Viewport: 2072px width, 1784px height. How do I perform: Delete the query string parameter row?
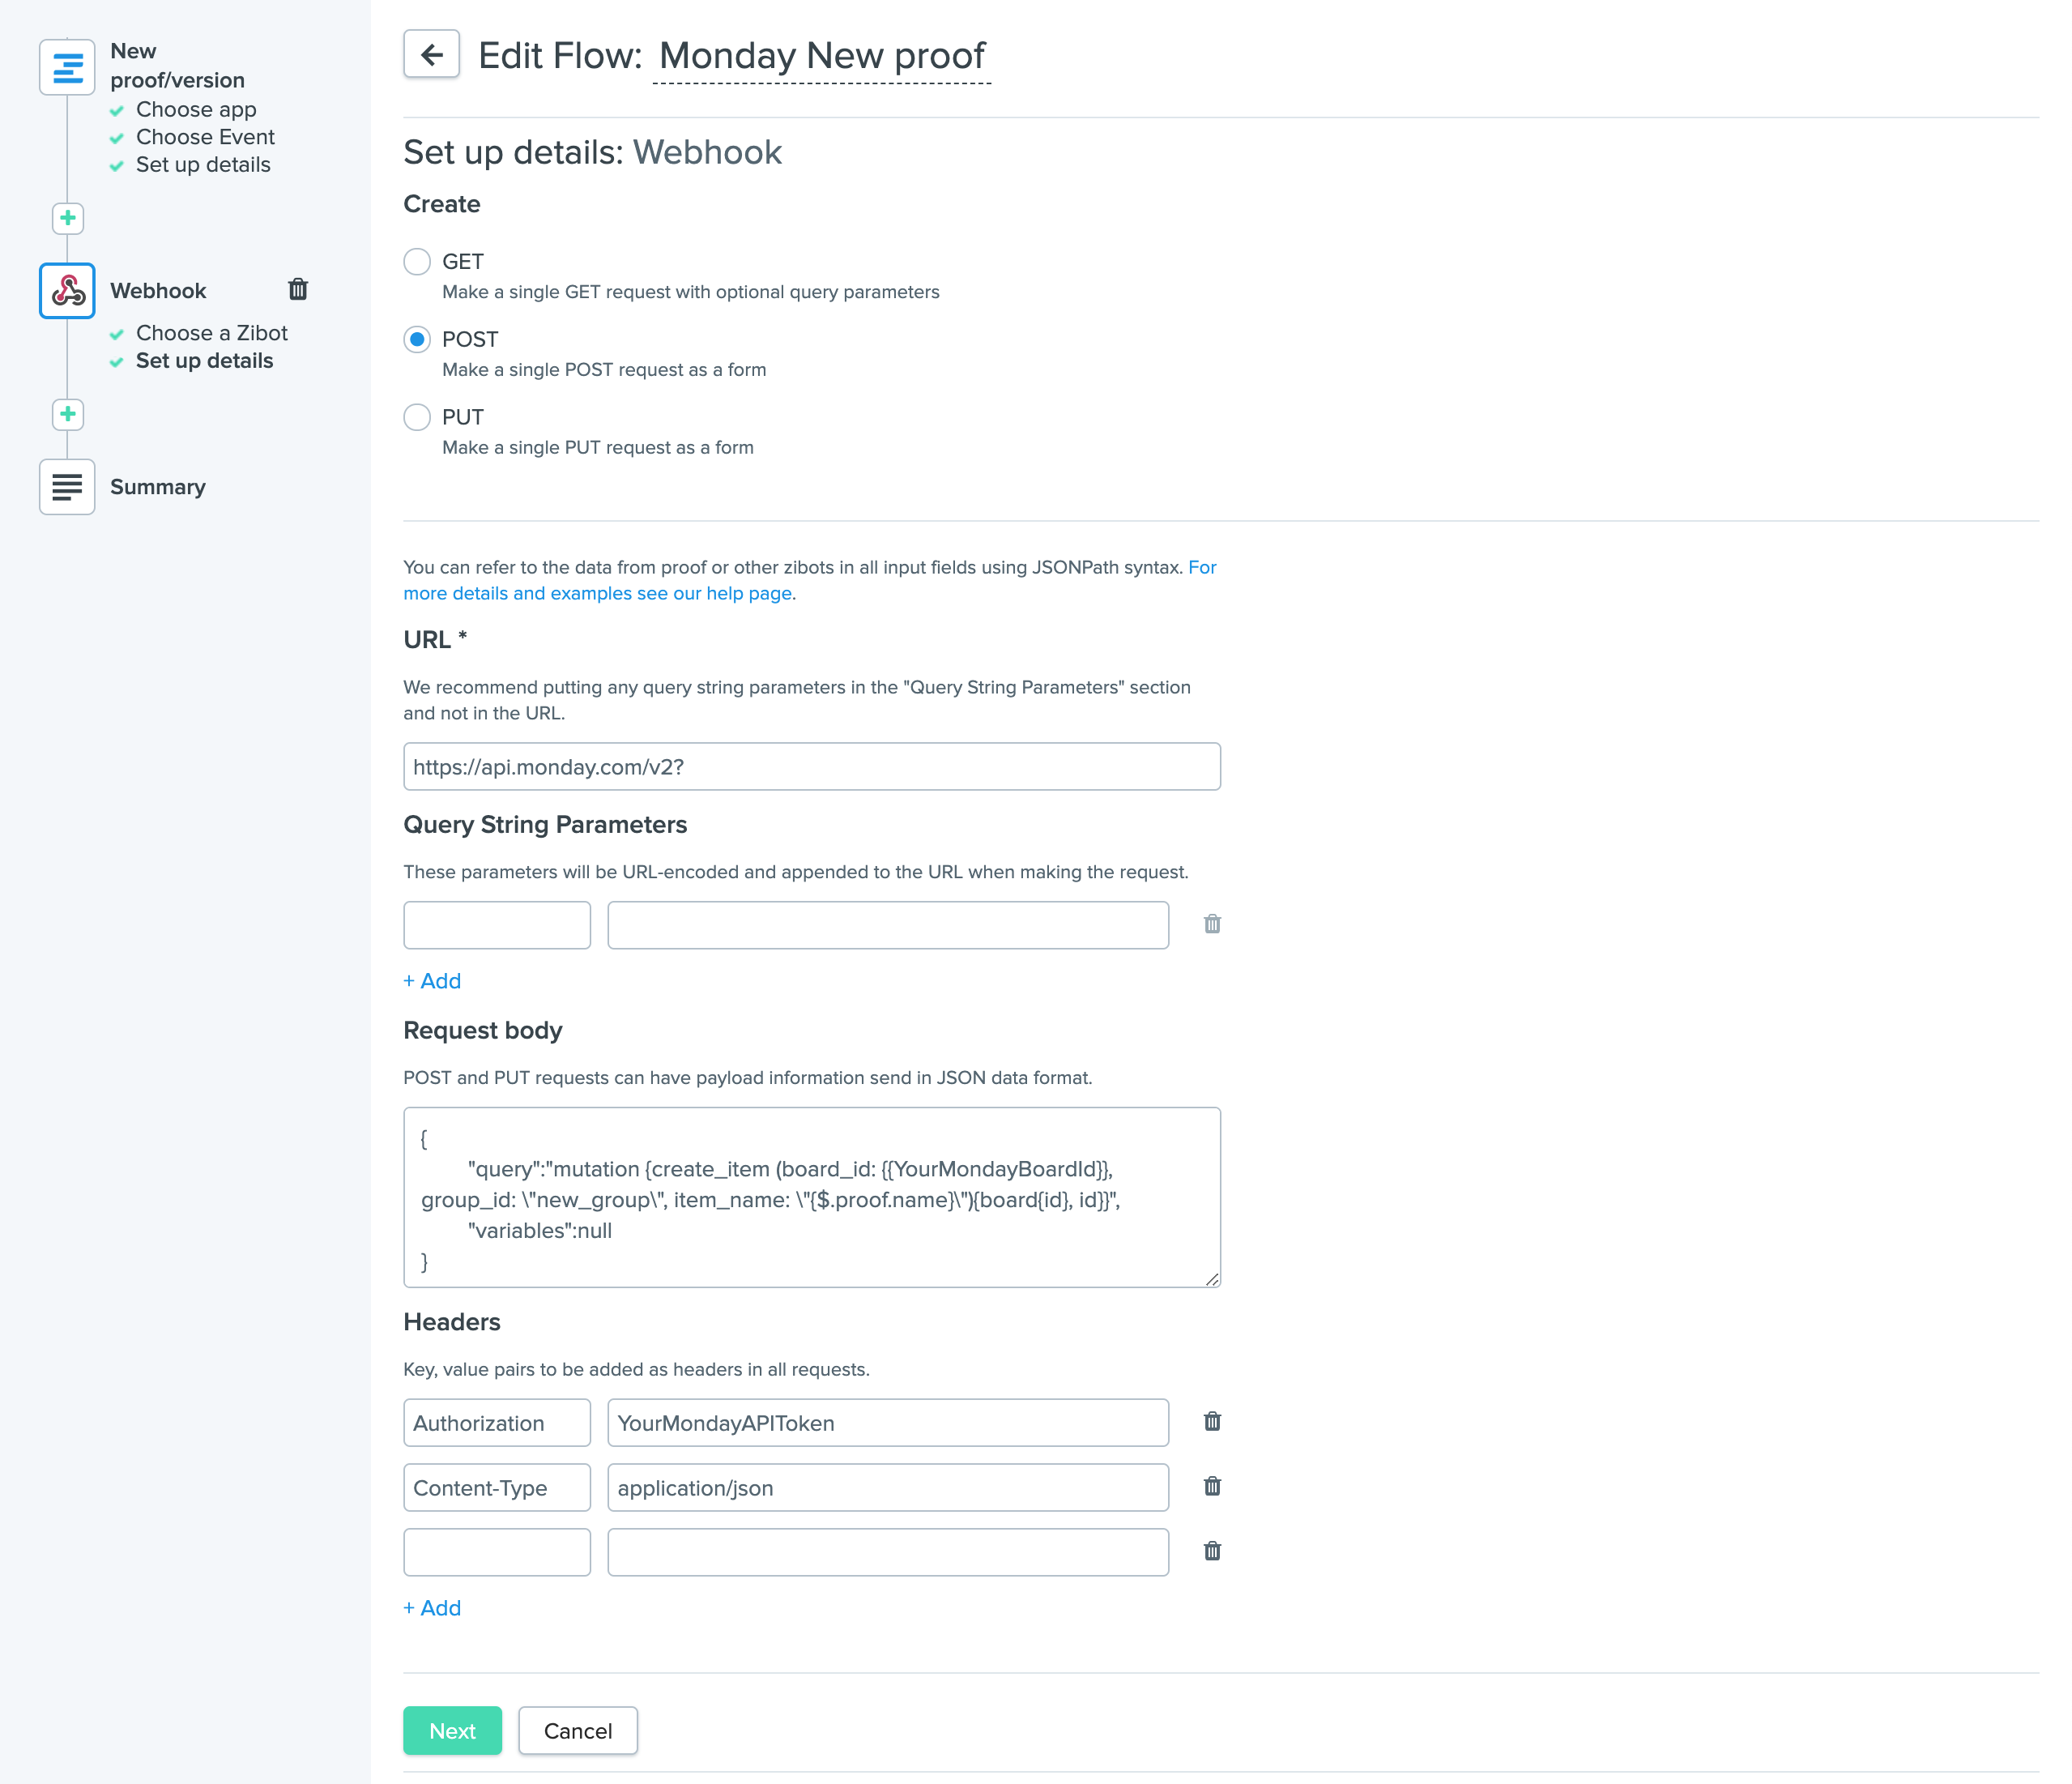tap(1212, 924)
